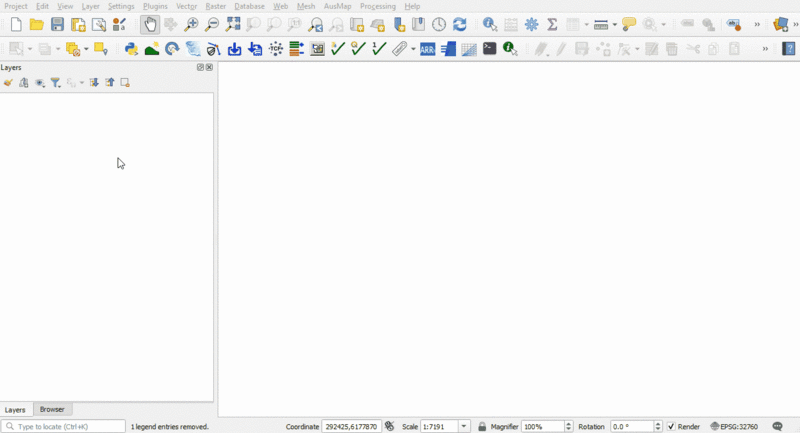The image size is (800, 433).
Task: Expand the measure tool dropdown arrow
Action: pos(613,25)
